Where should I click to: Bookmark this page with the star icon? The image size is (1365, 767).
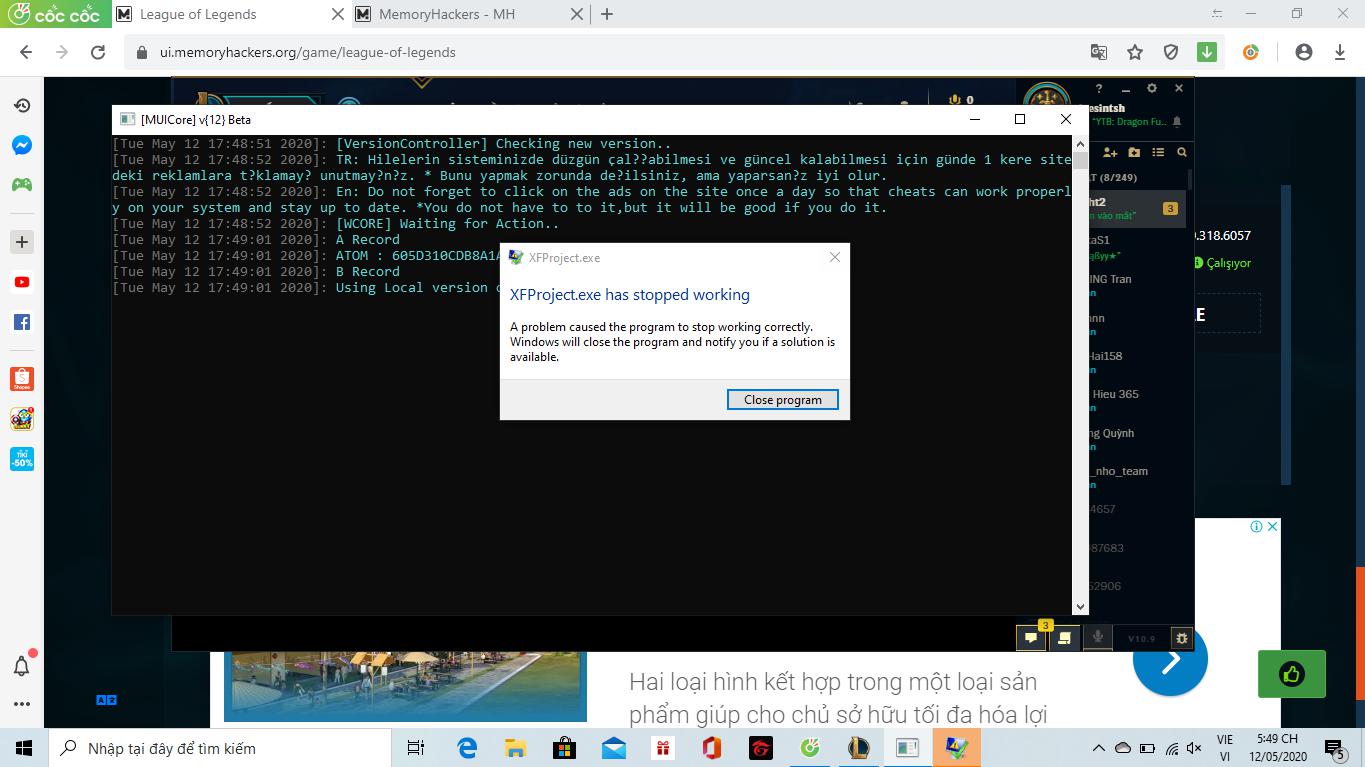[x=1135, y=52]
